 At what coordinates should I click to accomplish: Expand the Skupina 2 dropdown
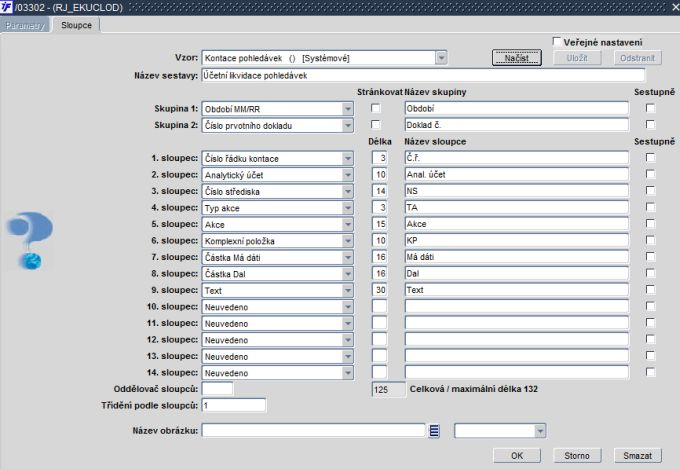[348, 125]
